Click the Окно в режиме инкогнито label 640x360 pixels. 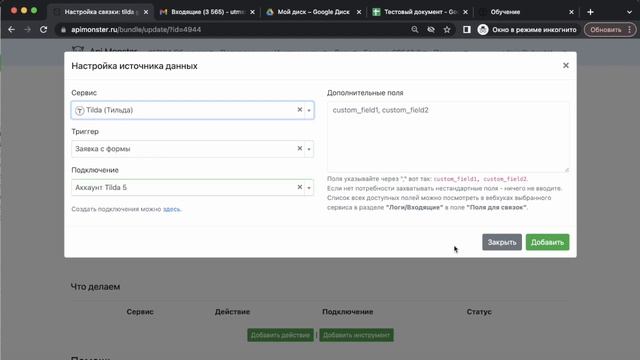[534, 30]
